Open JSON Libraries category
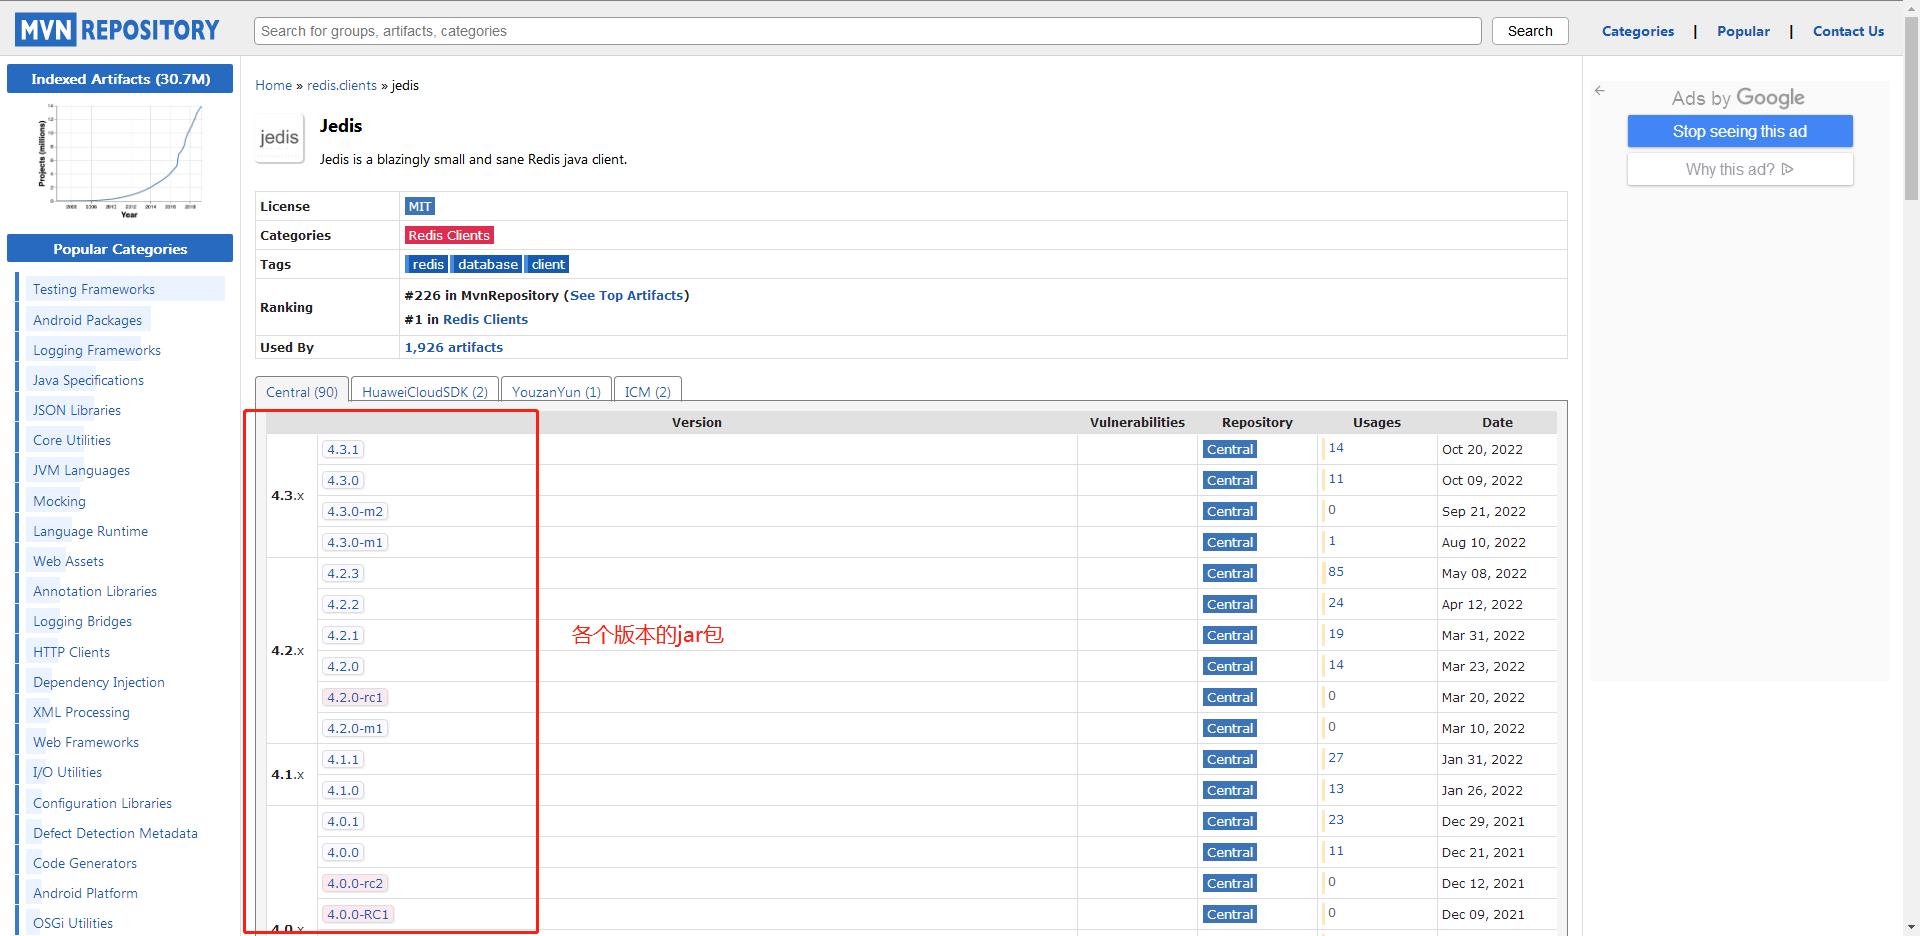This screenshot has width=1920, height=936. pos(77,410)
